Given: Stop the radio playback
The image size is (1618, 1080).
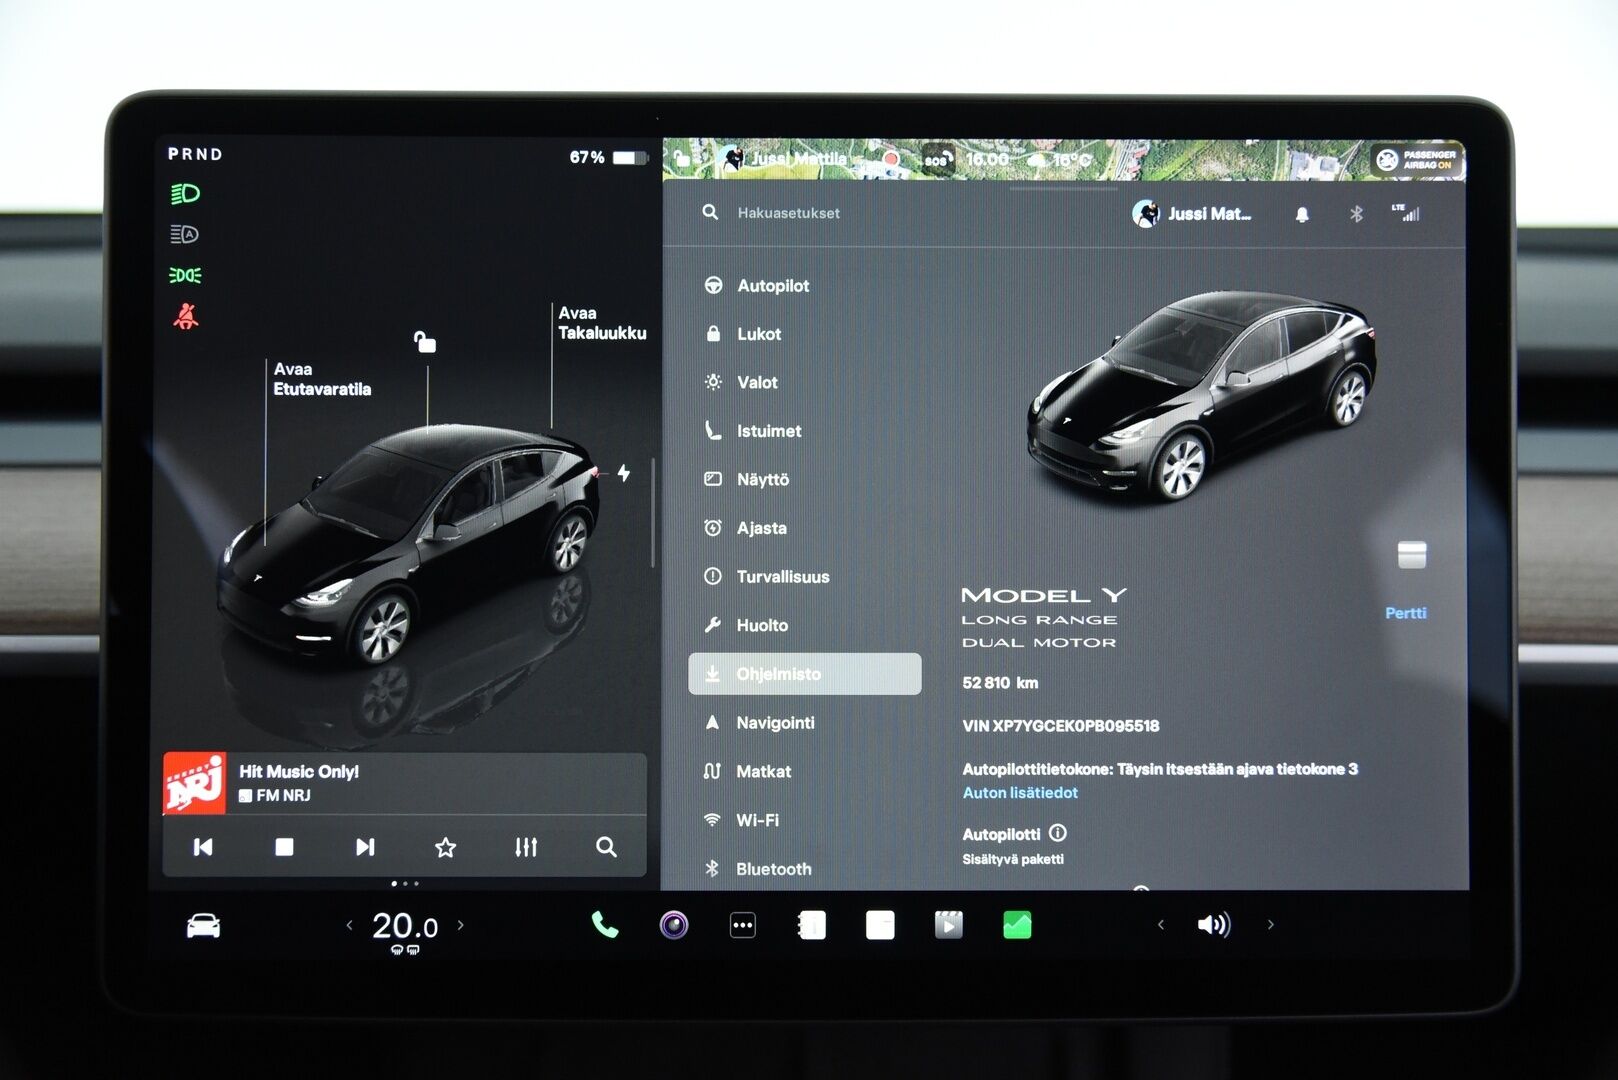Looking at the screenshot, I should point(284,847).
